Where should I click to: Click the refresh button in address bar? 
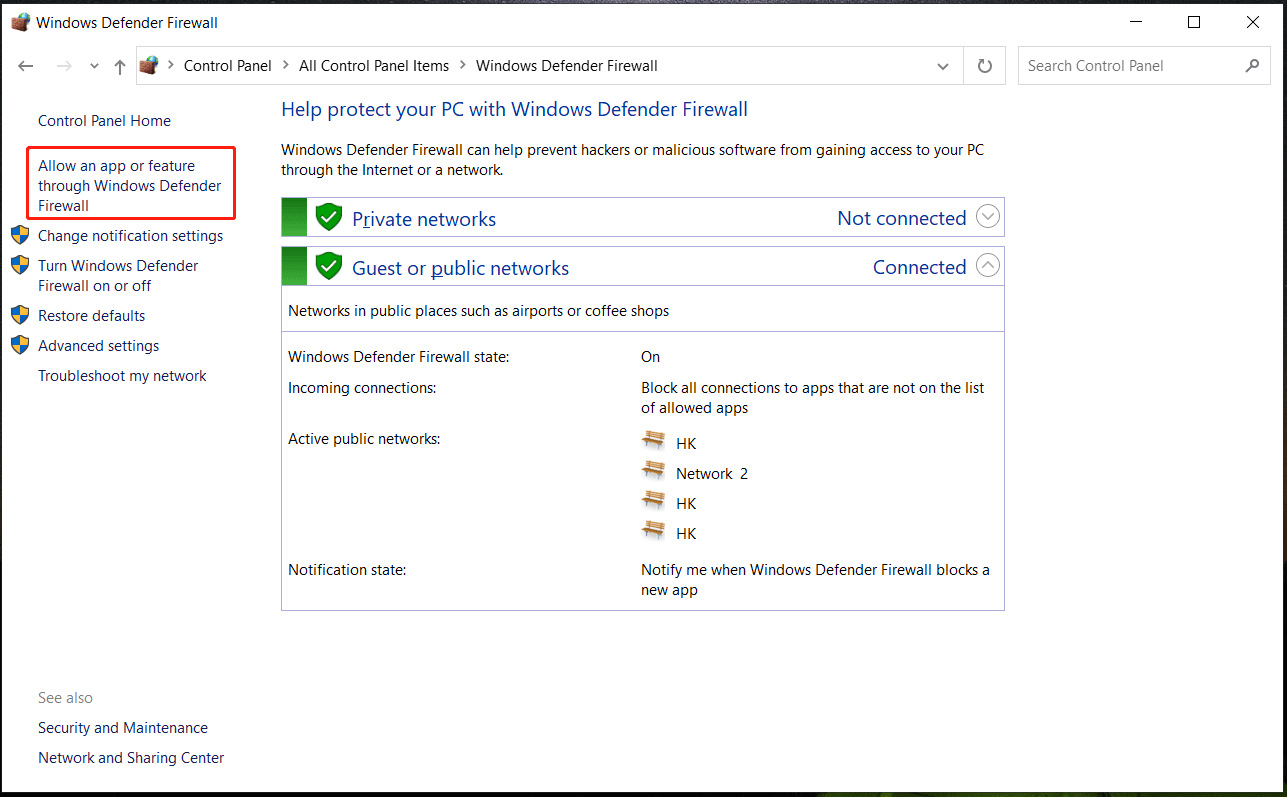pyautogui.click(x=985, y=66)
